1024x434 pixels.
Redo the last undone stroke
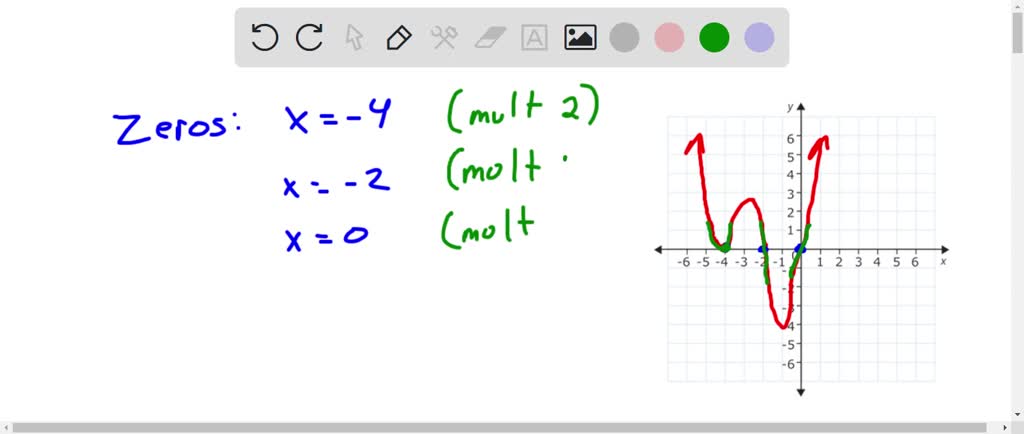(309, 37)
